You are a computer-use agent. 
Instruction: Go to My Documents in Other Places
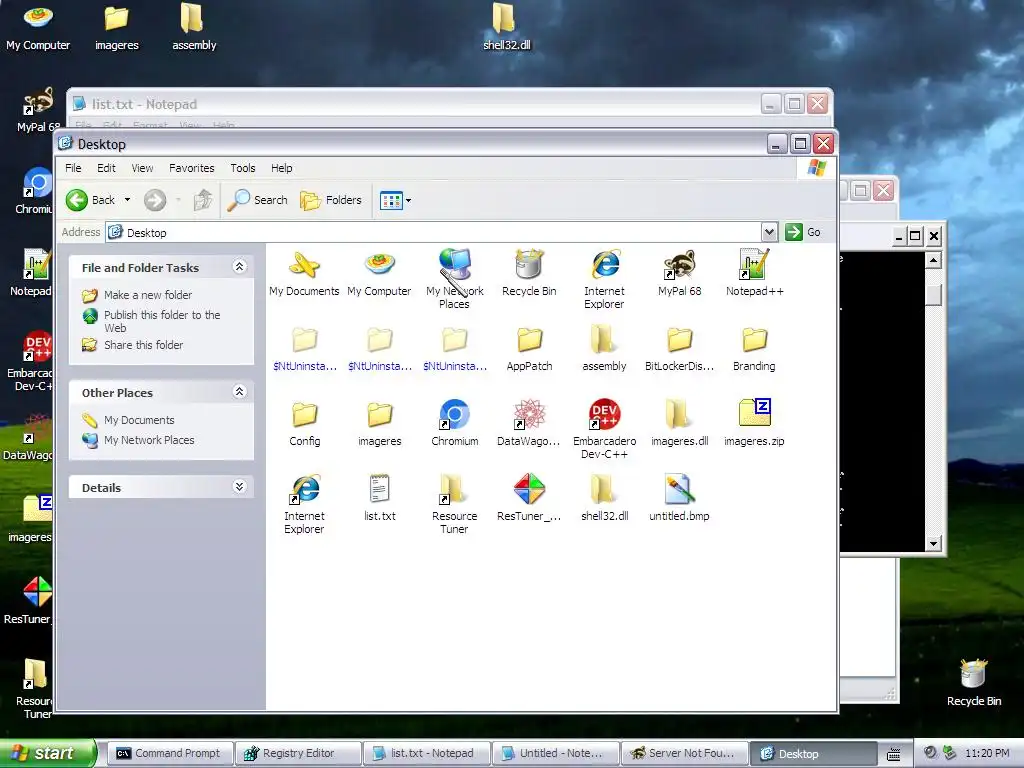pyautogui.click(x=139, y=420)
